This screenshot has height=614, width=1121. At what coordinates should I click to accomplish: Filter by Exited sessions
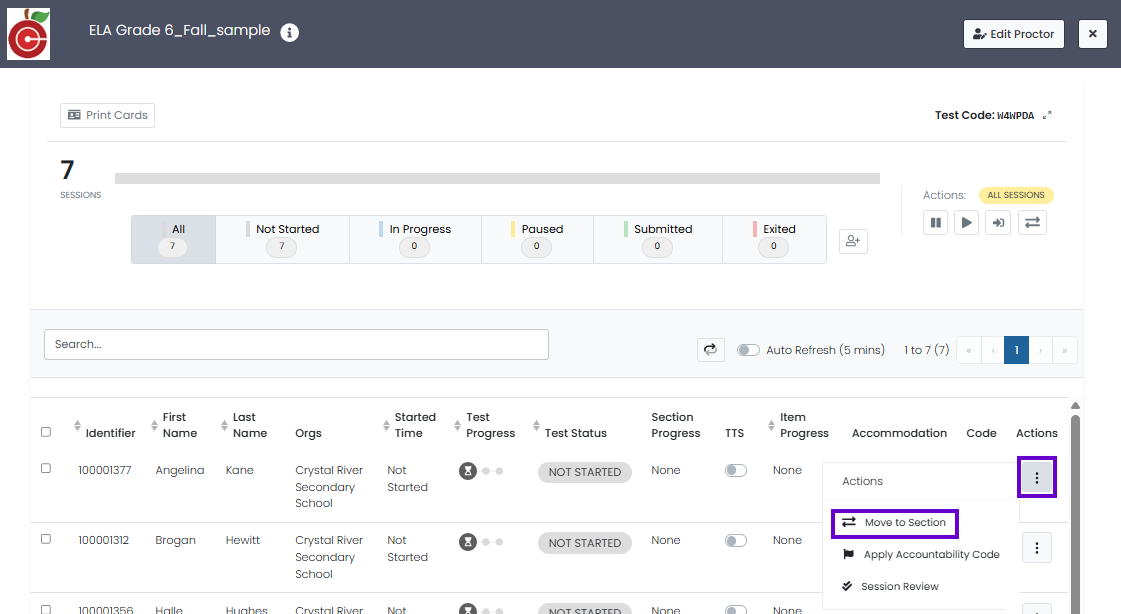click(774, 239)
